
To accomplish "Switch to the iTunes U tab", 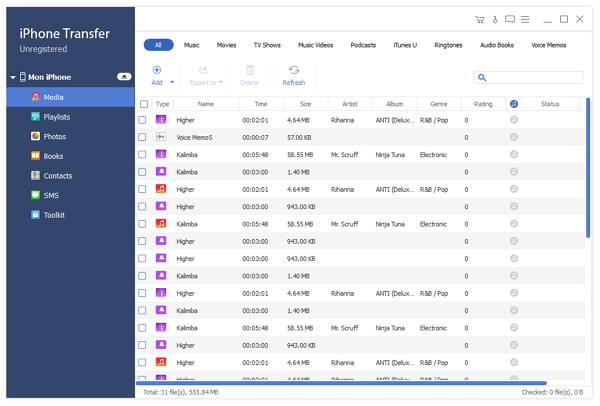I will pos(405,45).
